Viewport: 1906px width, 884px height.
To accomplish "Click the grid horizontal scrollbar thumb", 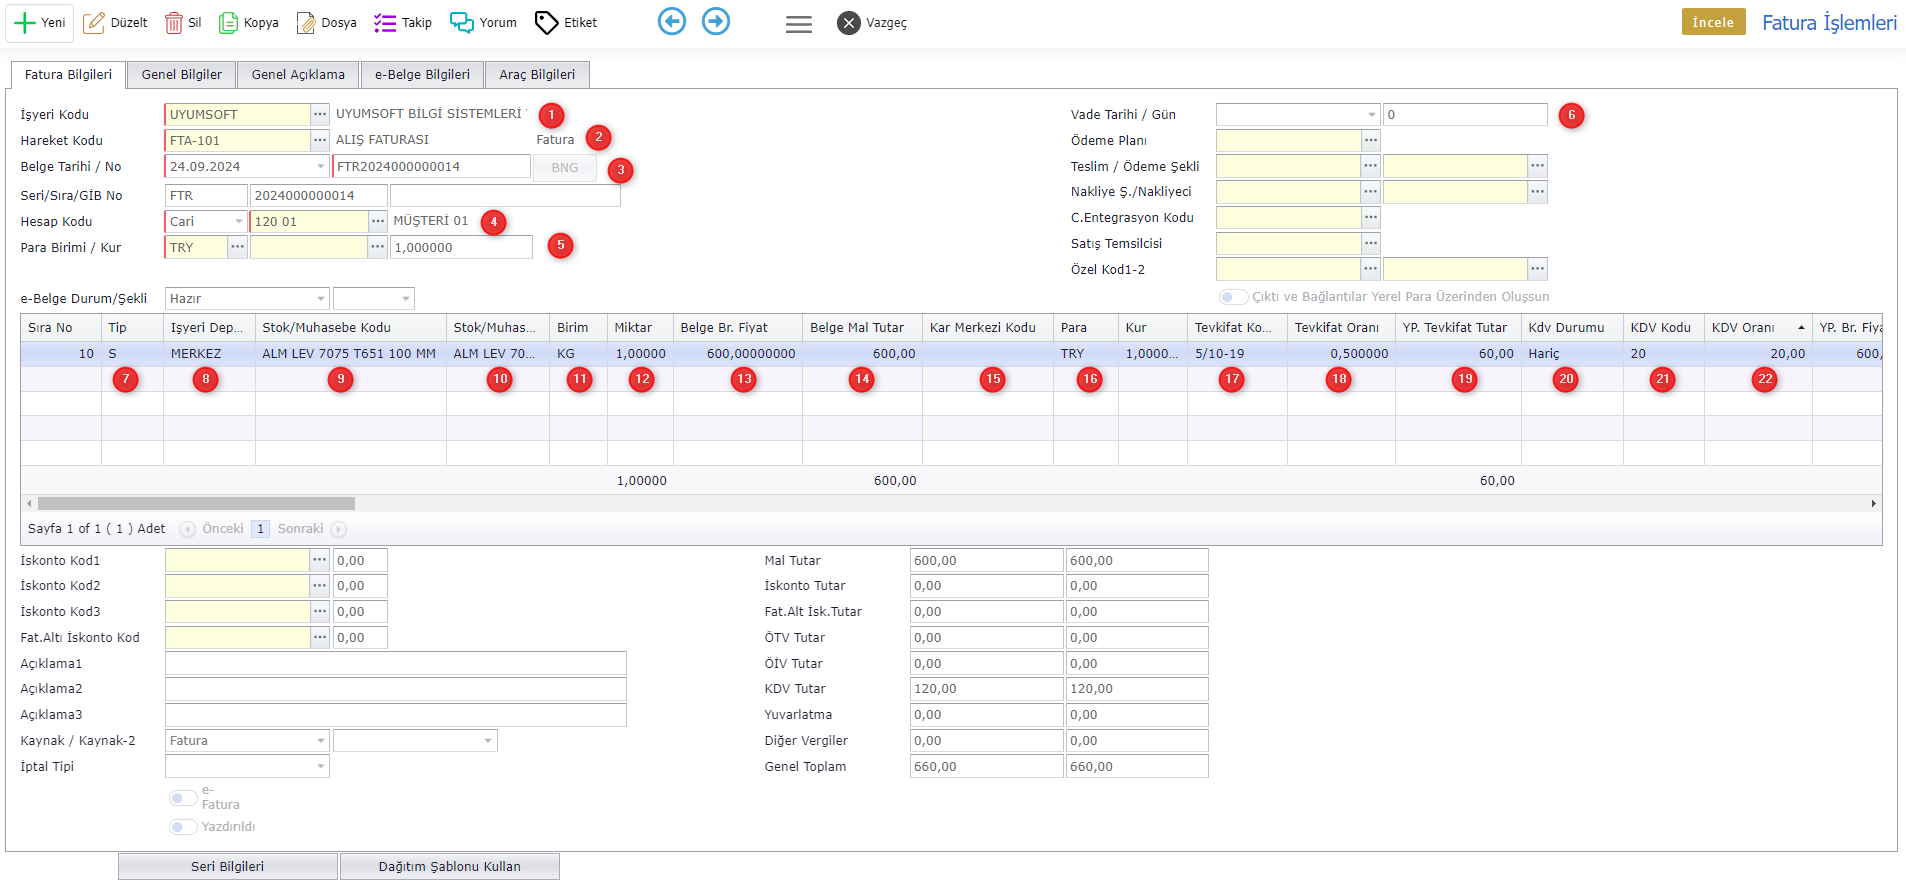I will tap(196, 504).
